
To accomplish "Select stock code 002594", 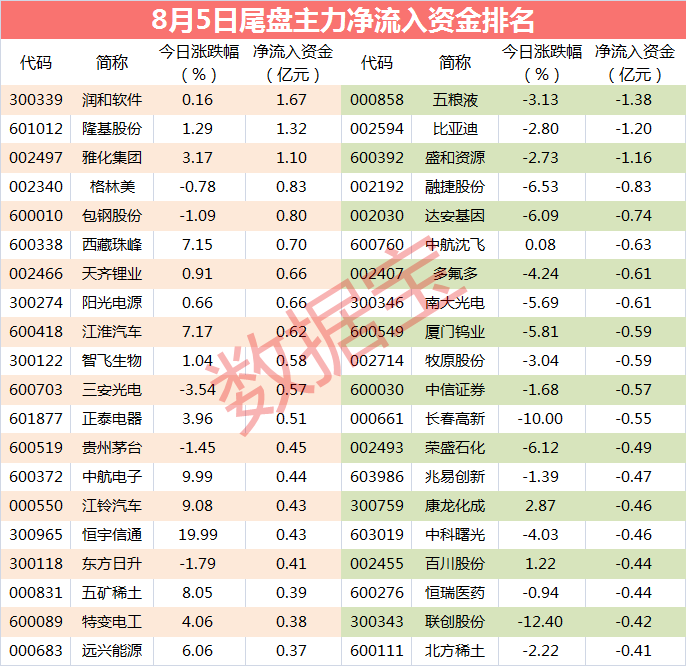I will (377, 129).
